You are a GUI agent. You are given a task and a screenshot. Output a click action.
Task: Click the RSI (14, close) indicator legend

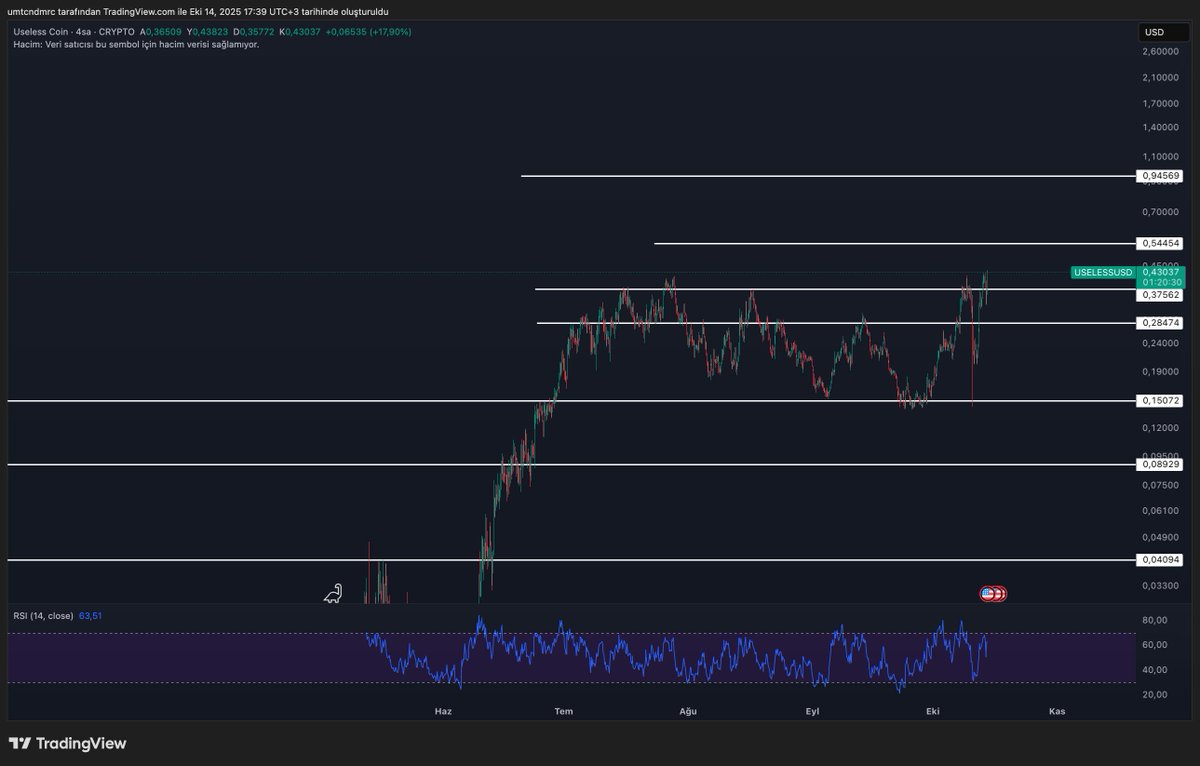[x=43, y=616]
